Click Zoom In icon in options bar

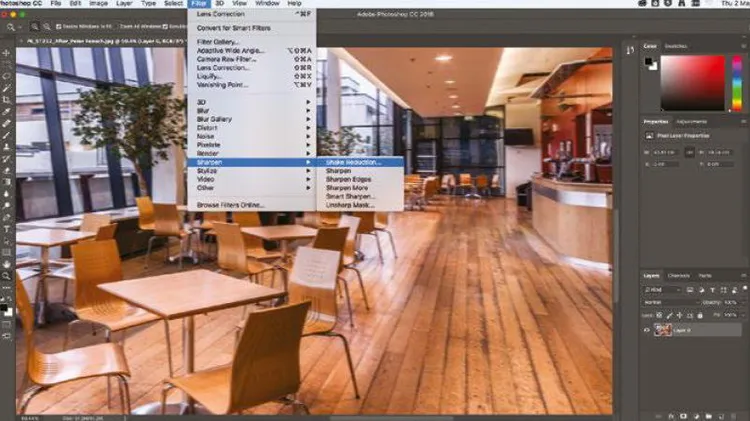point(34,27)
